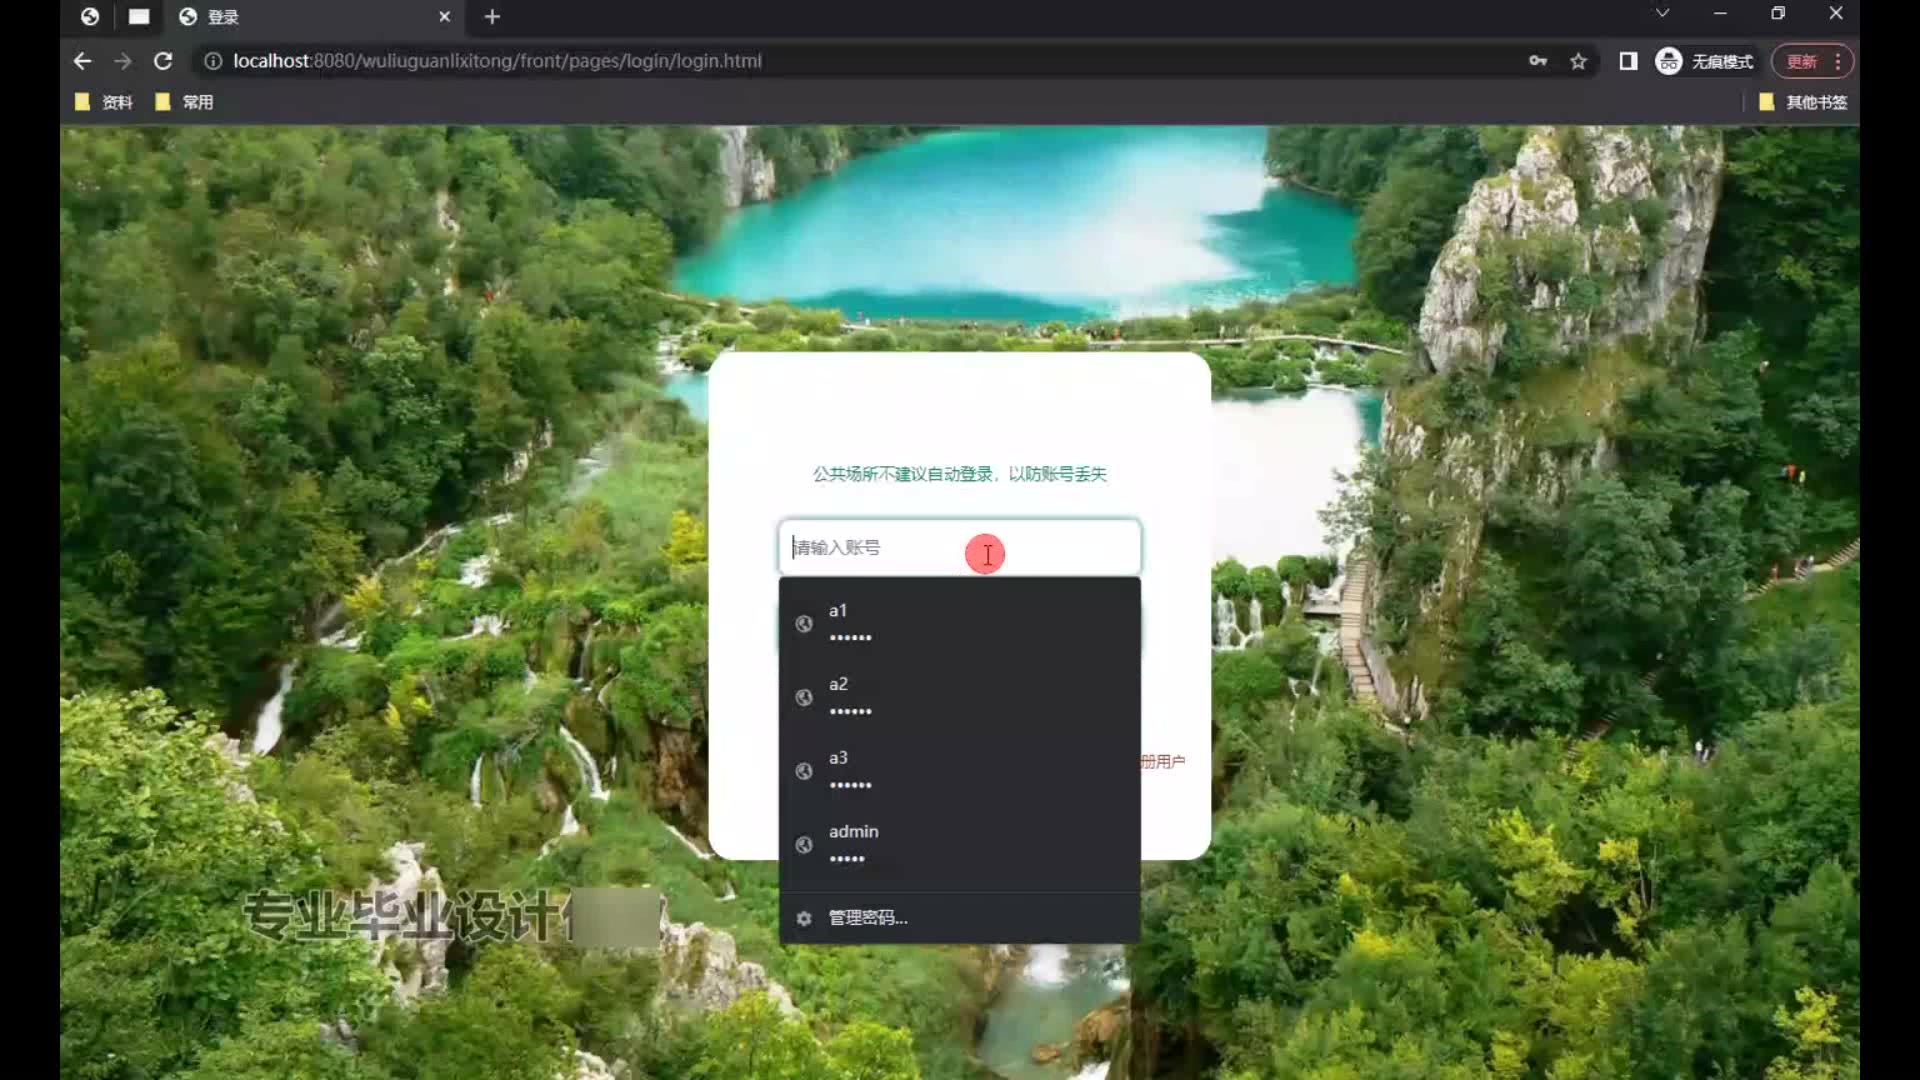Open site information icon beside localhost URL
Viewport: 1920px width, 1080px height.
[212, 61]
